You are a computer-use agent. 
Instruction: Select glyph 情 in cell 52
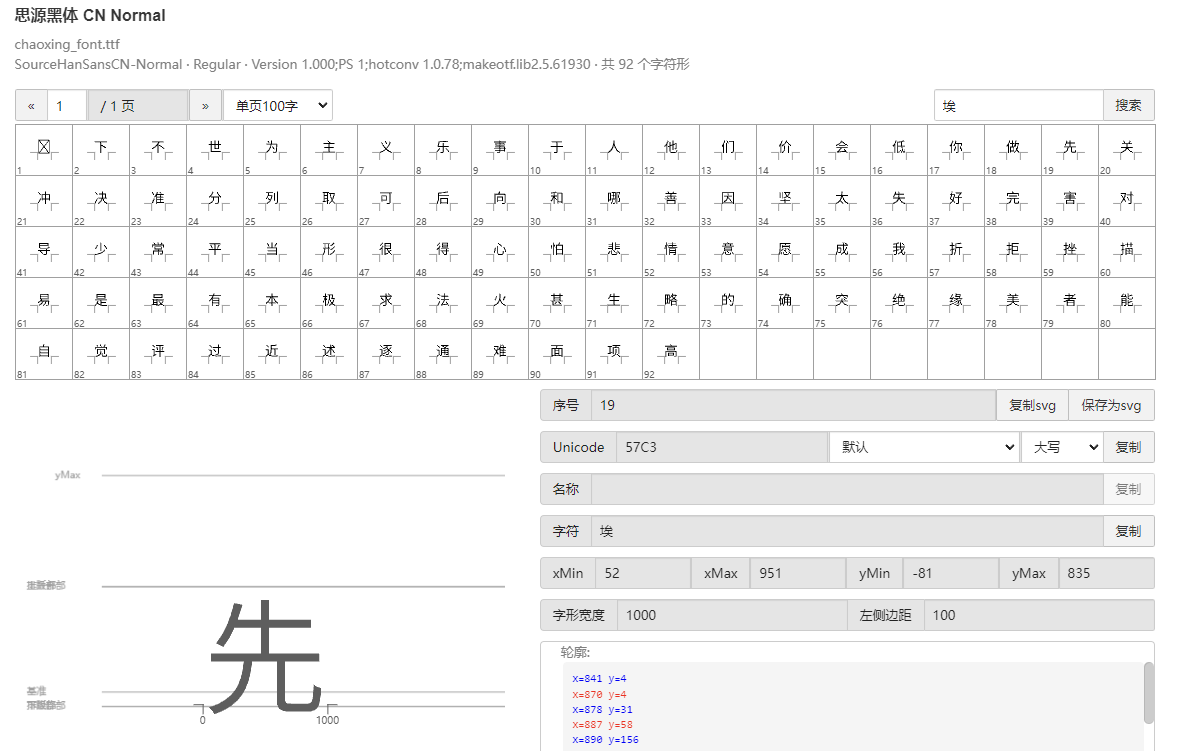[671, 253]
